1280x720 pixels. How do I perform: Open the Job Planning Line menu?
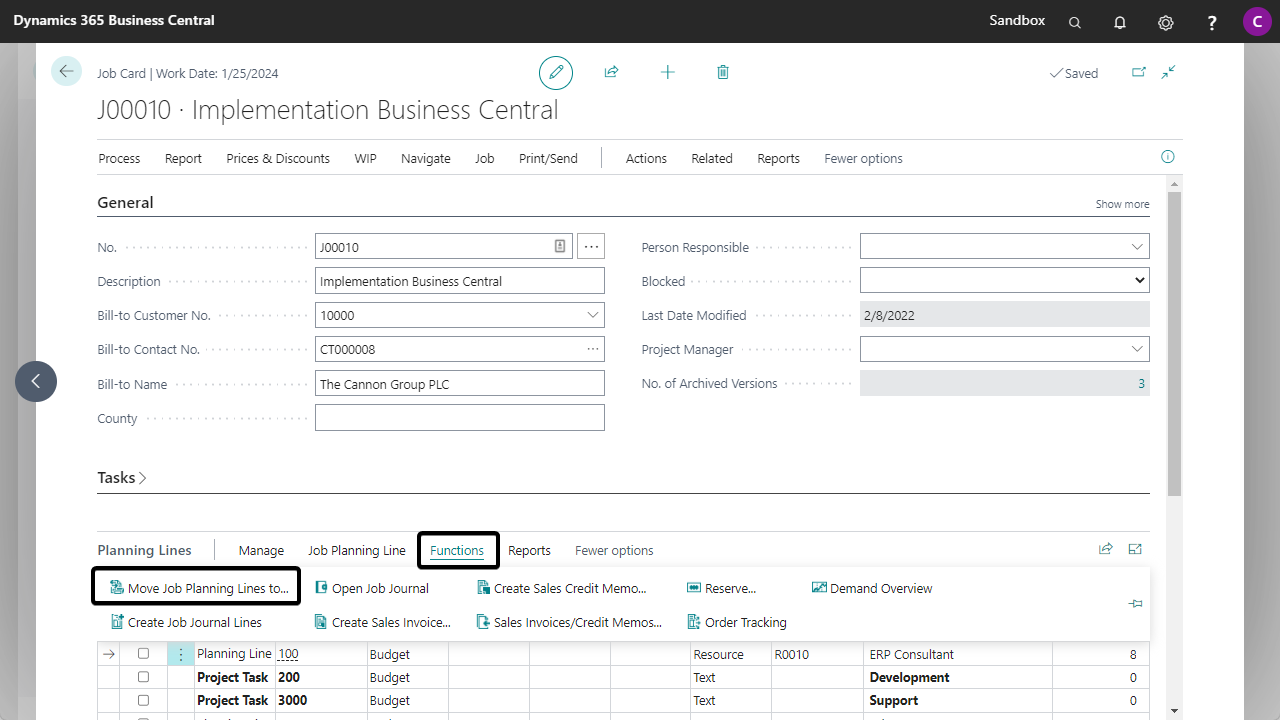pos(356,550)
